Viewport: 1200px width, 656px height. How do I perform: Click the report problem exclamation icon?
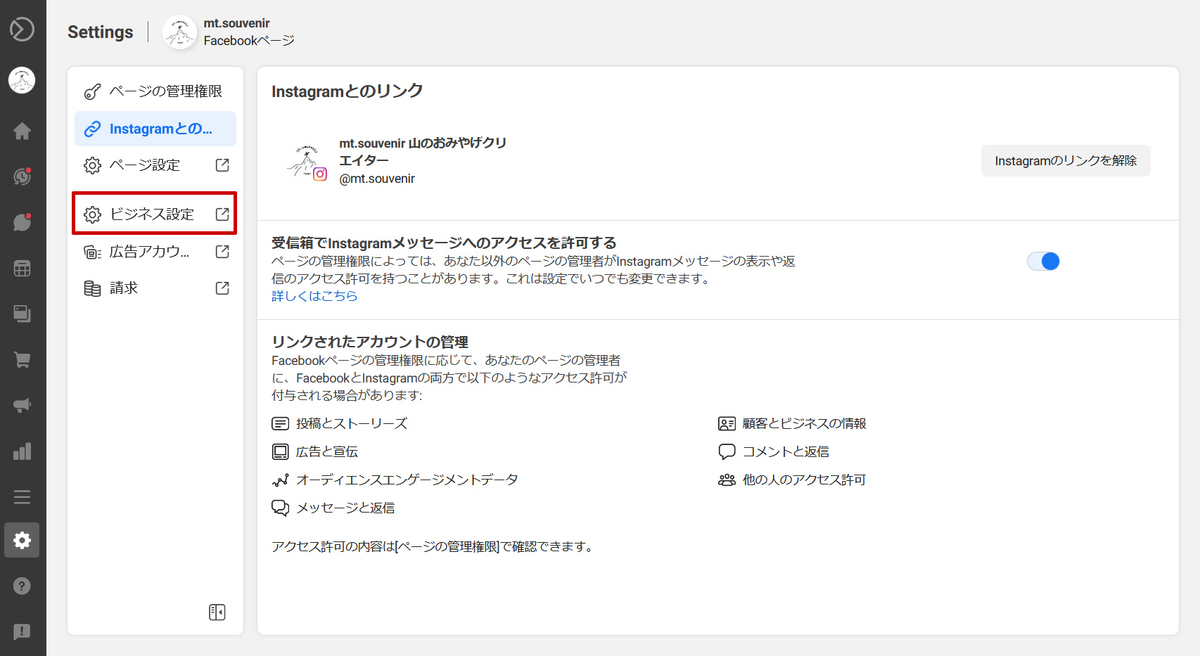22,632
